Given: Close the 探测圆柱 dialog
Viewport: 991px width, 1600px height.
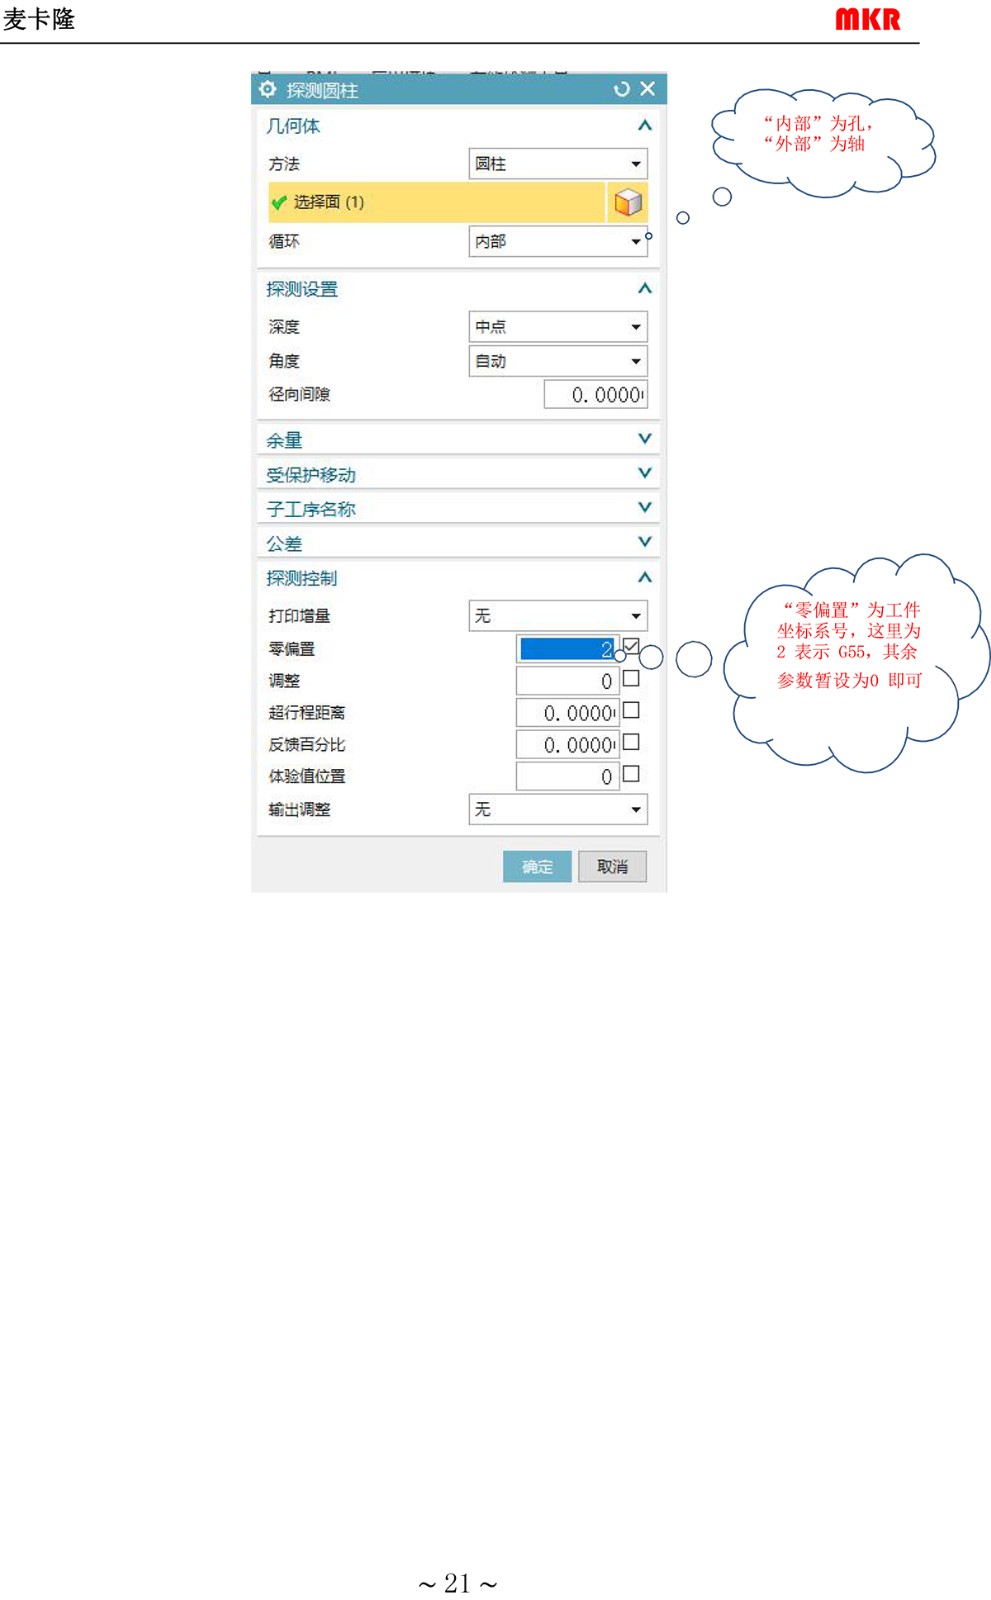Looking at the screenshot, I should (648, 89).
